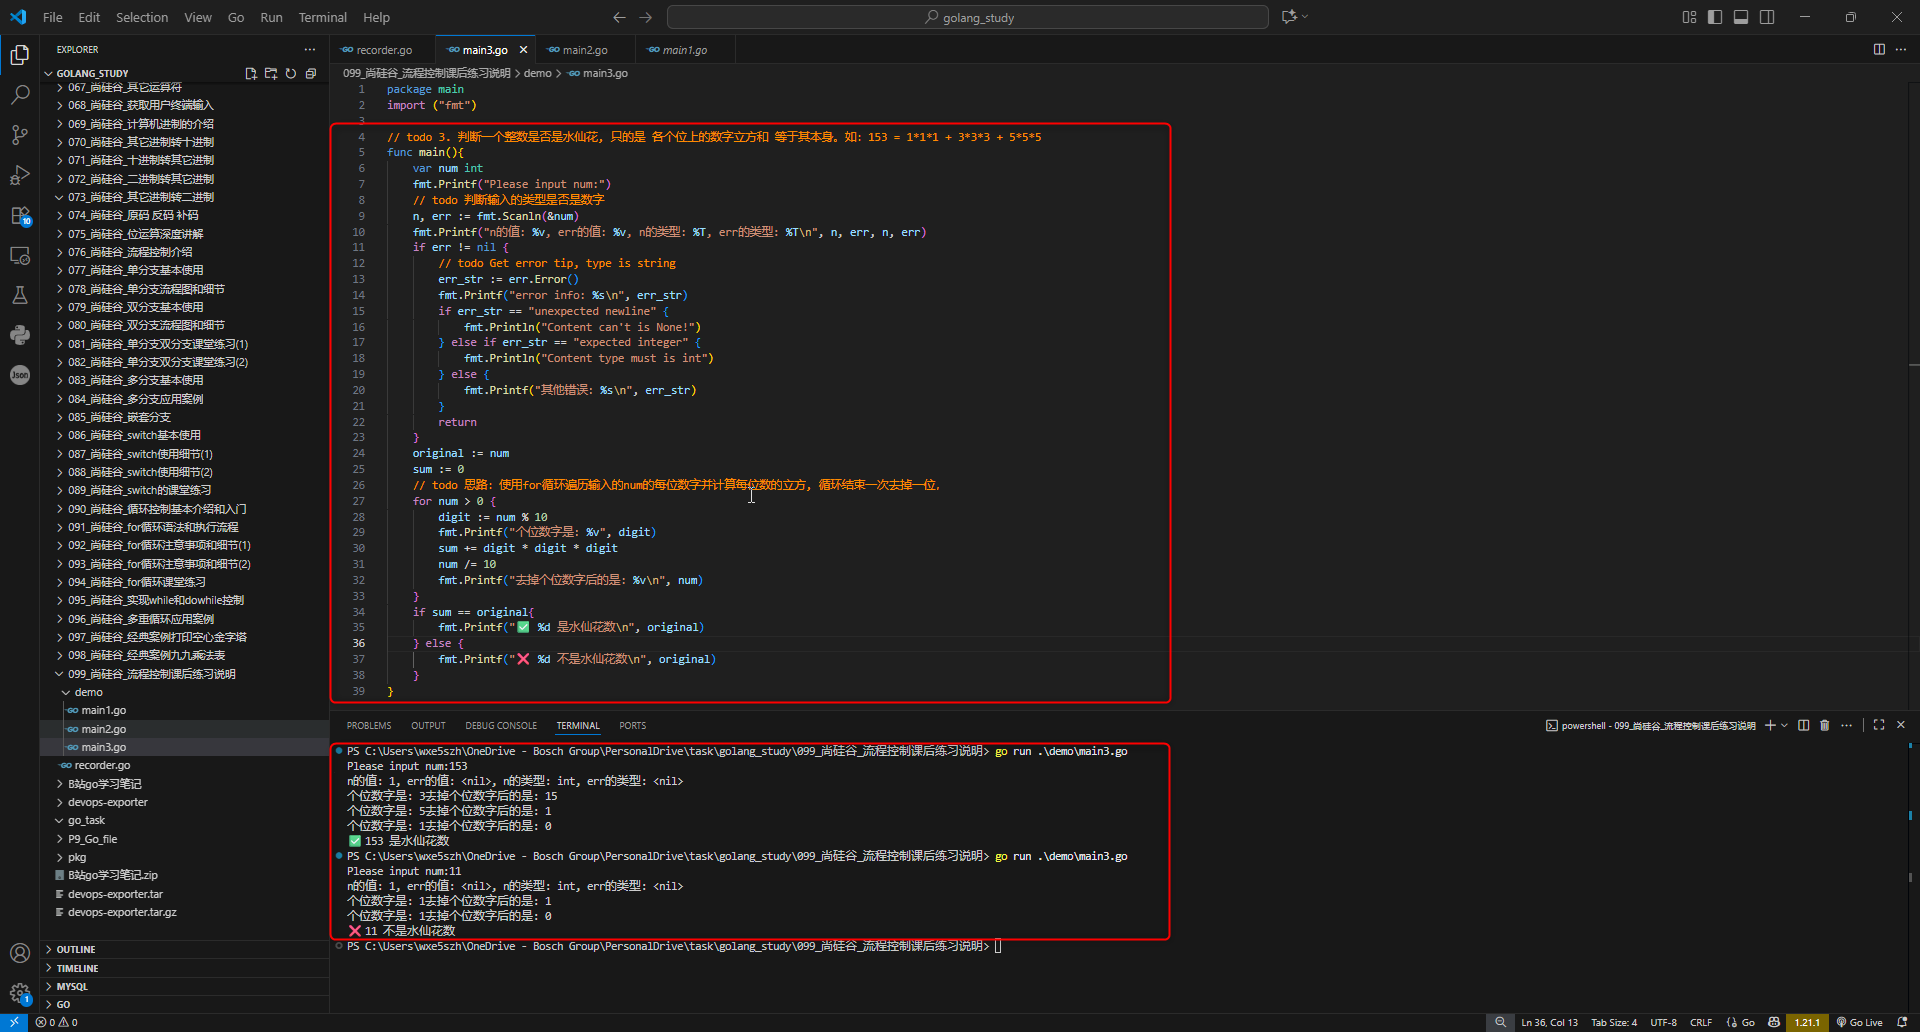Toggle Go Live server
The width and height of the screenshot is (1920, 1032).
(1859, 1022)
